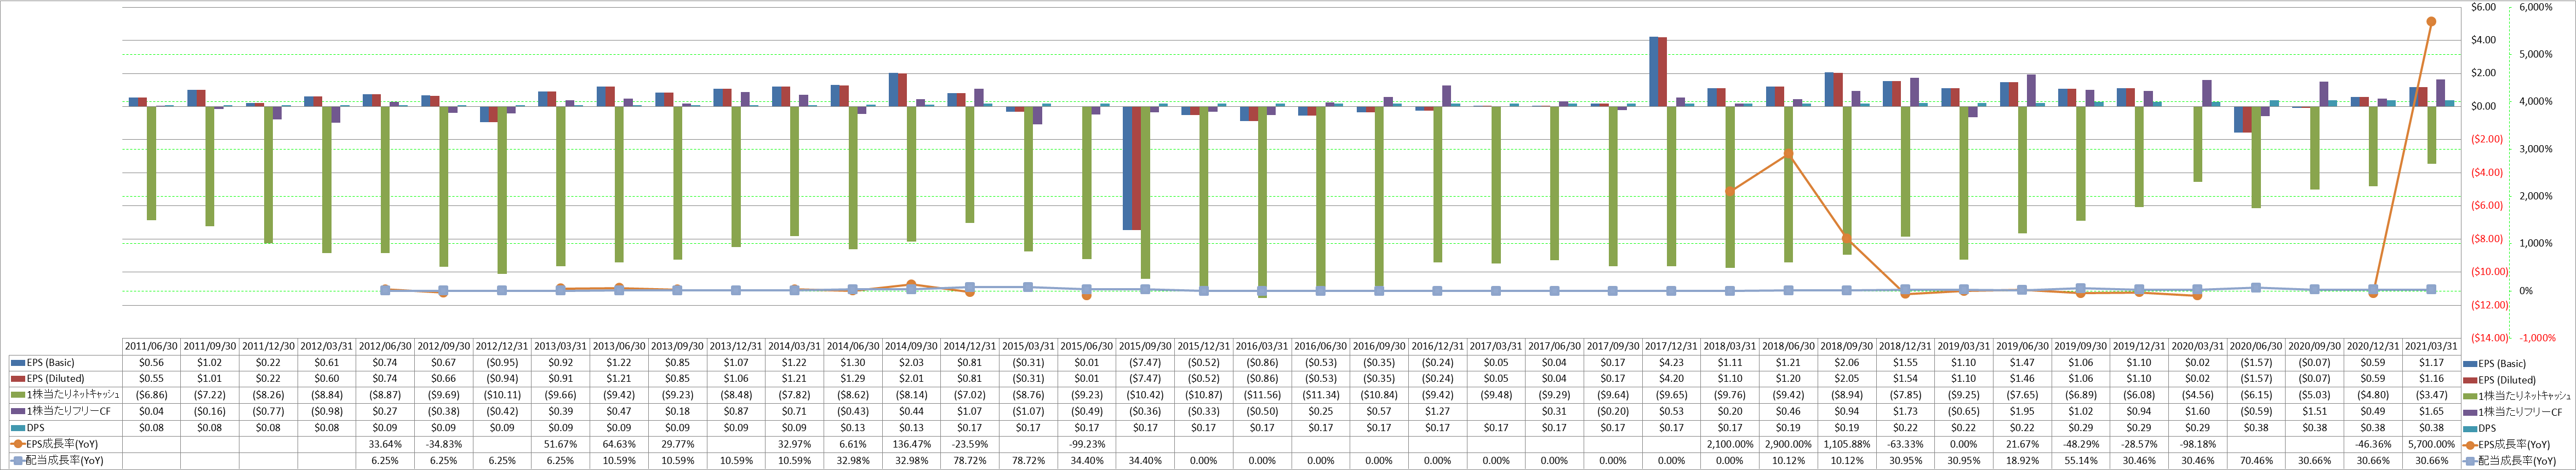
Task: Select the 55.14% dividend growth cell
Action: pos(2080,460)
